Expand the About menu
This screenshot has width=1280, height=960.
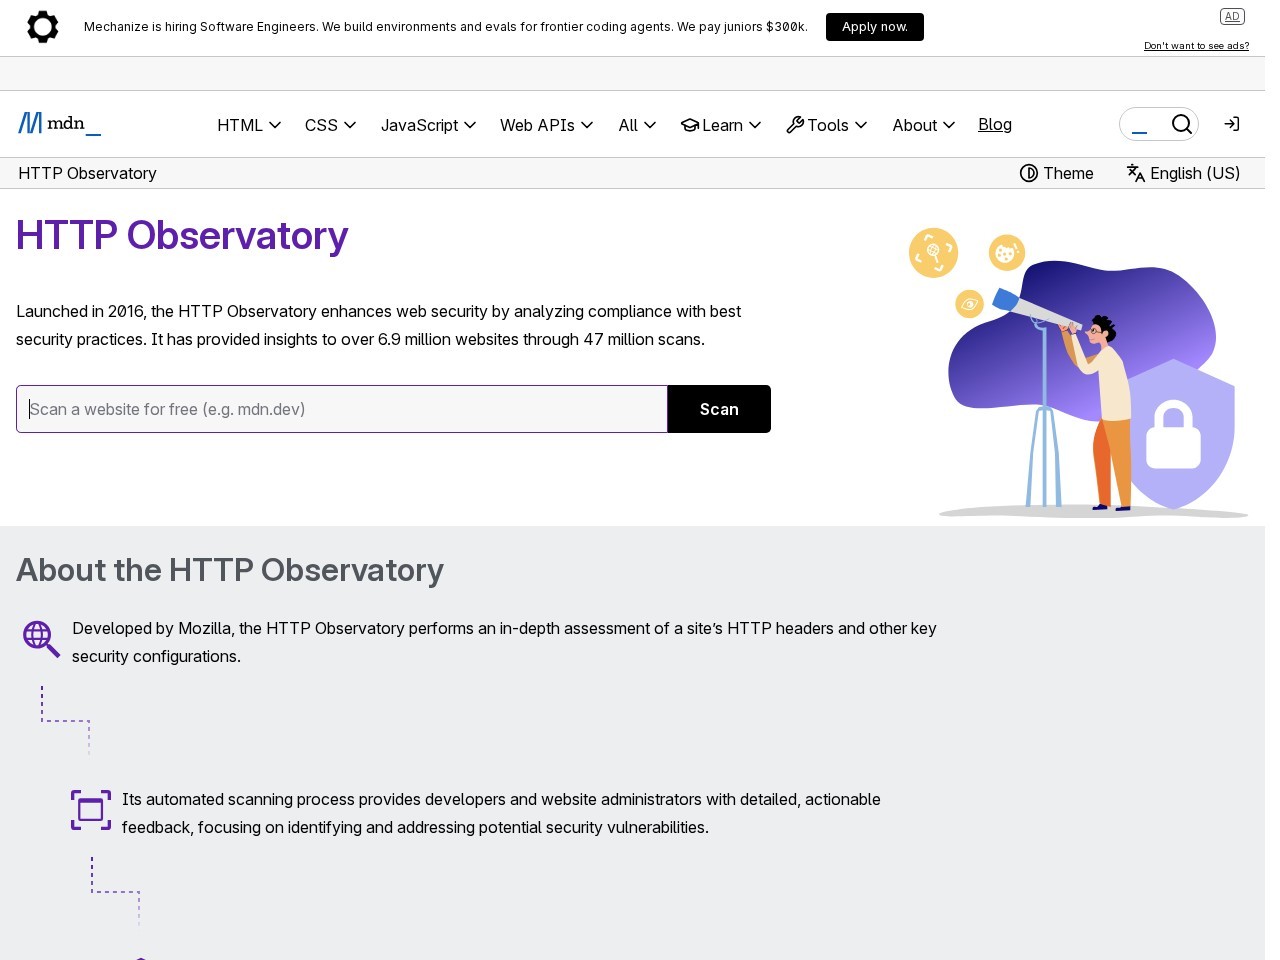(x=924, y=125)
